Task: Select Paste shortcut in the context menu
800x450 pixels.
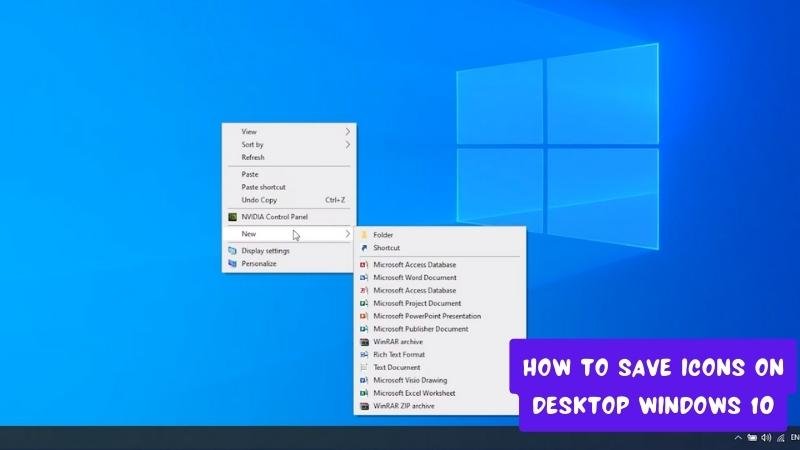Action: pos(289,187)
